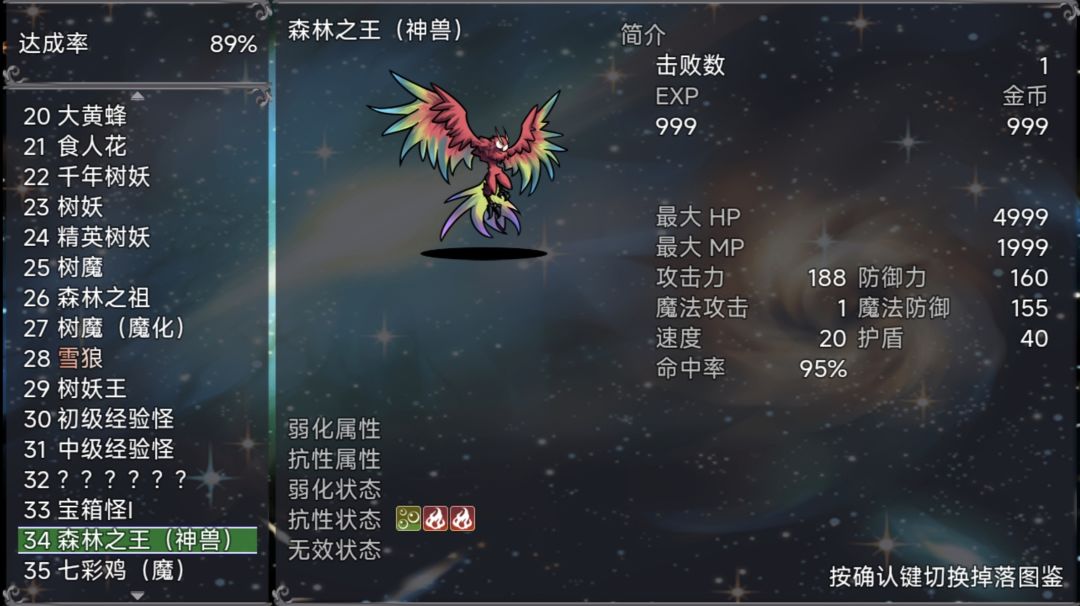Select entry 35 七彩鸡(魔)
1080x606 pixels.
pyautogui.click(x=138, y=570)
